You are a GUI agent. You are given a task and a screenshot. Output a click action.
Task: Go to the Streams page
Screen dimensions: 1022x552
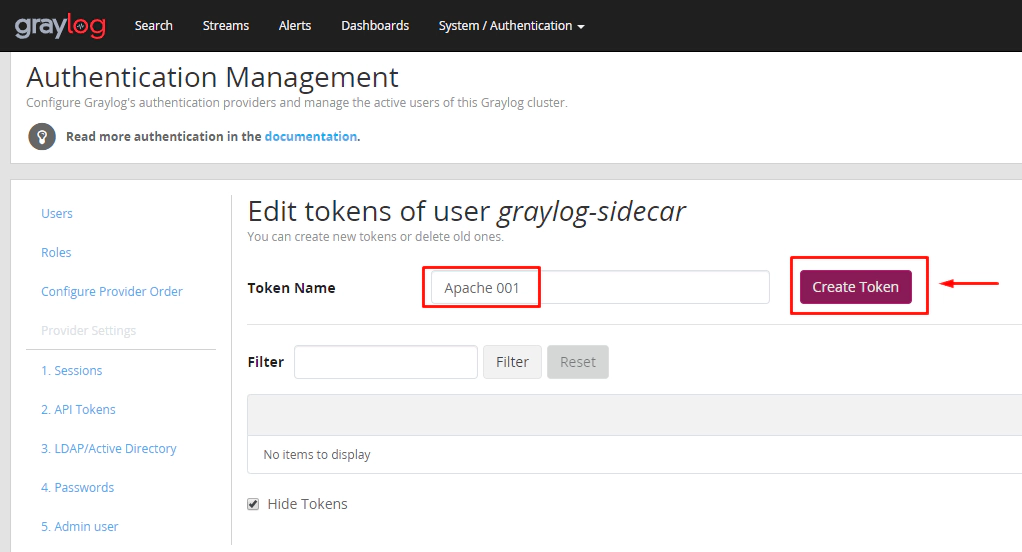click(x=226, y=26)
